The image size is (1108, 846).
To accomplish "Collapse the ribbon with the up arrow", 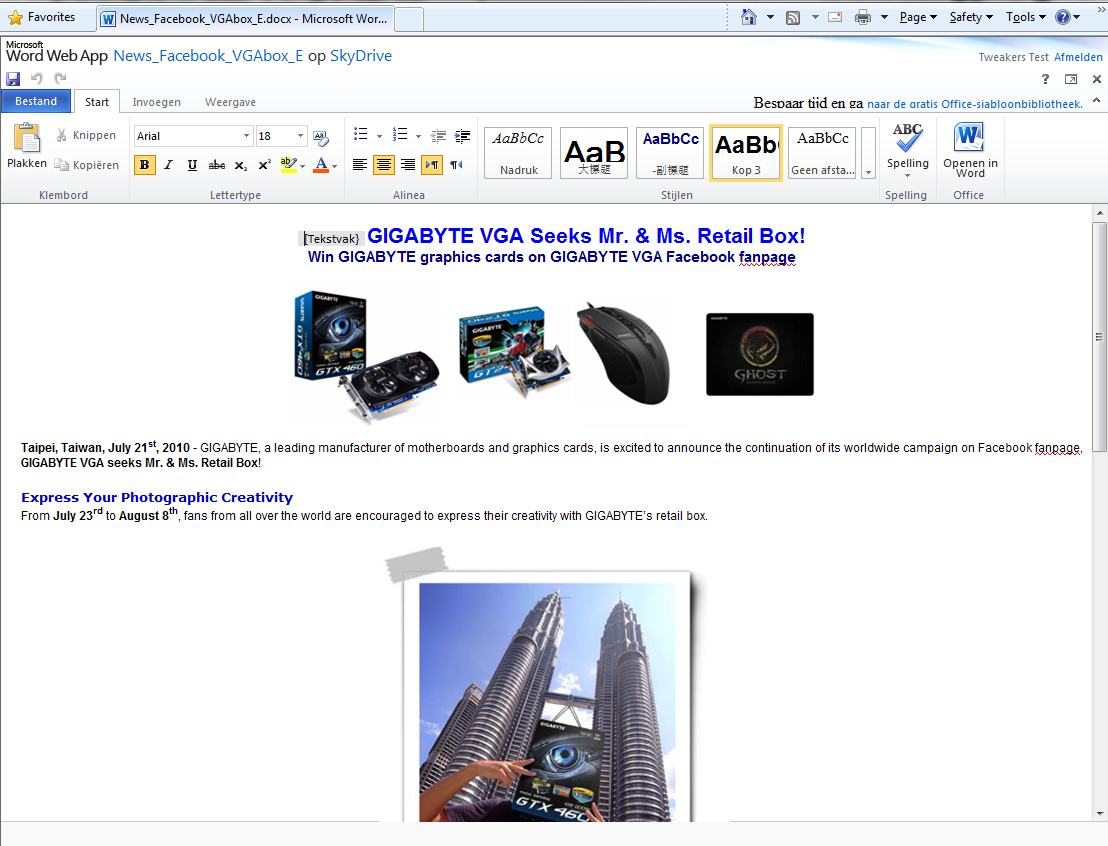I will point(1096,101).
